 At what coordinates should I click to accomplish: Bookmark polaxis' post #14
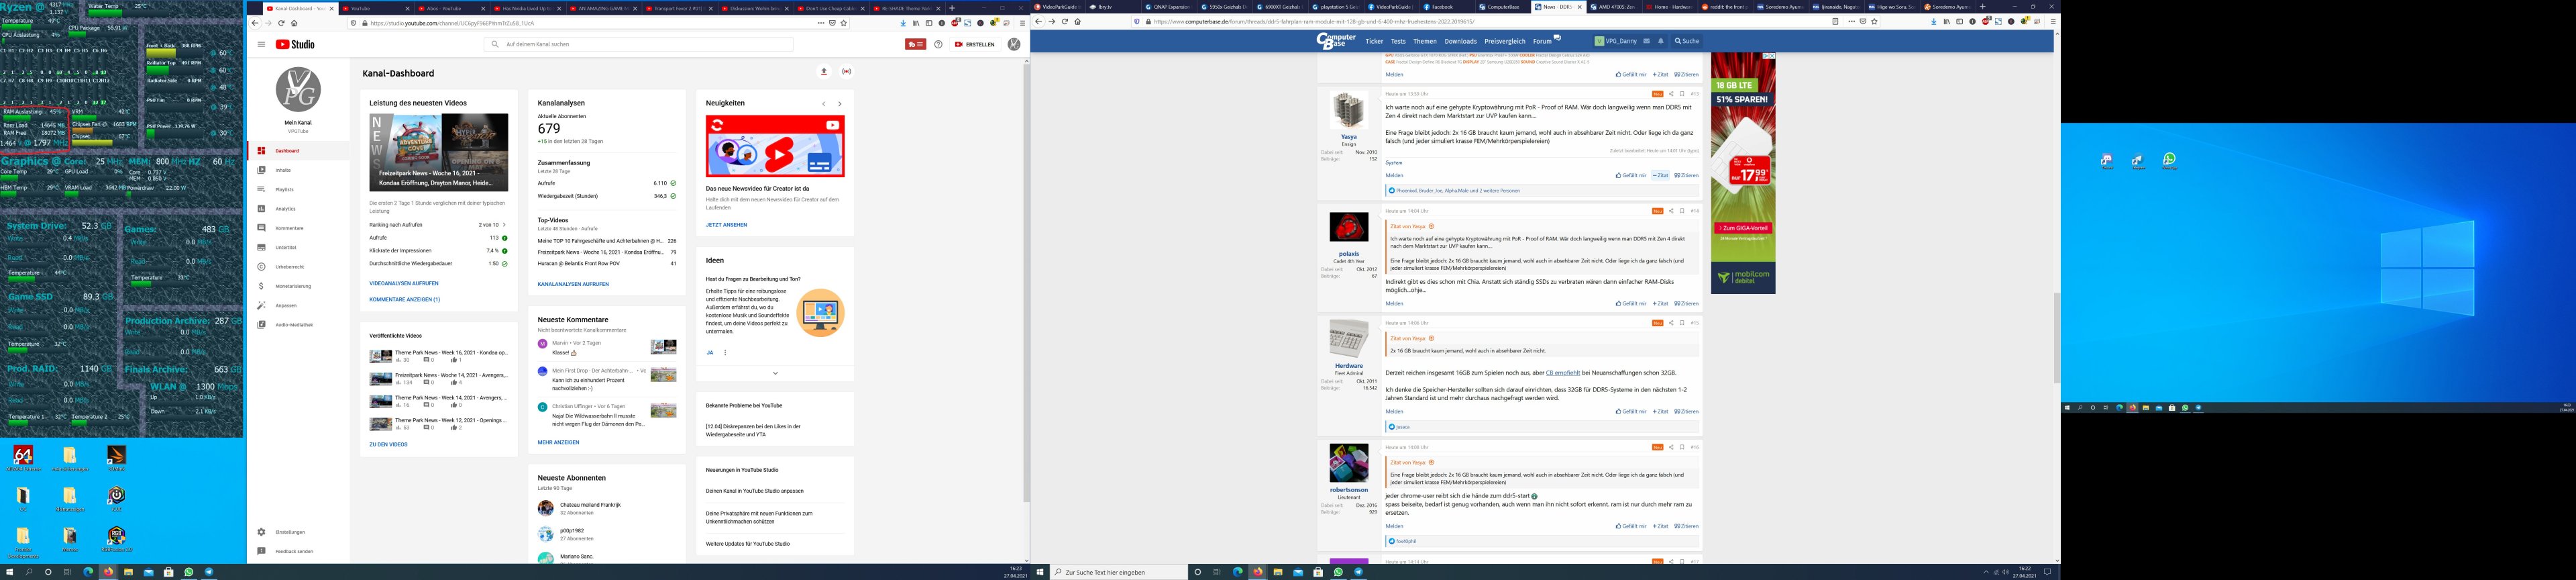1682,211
